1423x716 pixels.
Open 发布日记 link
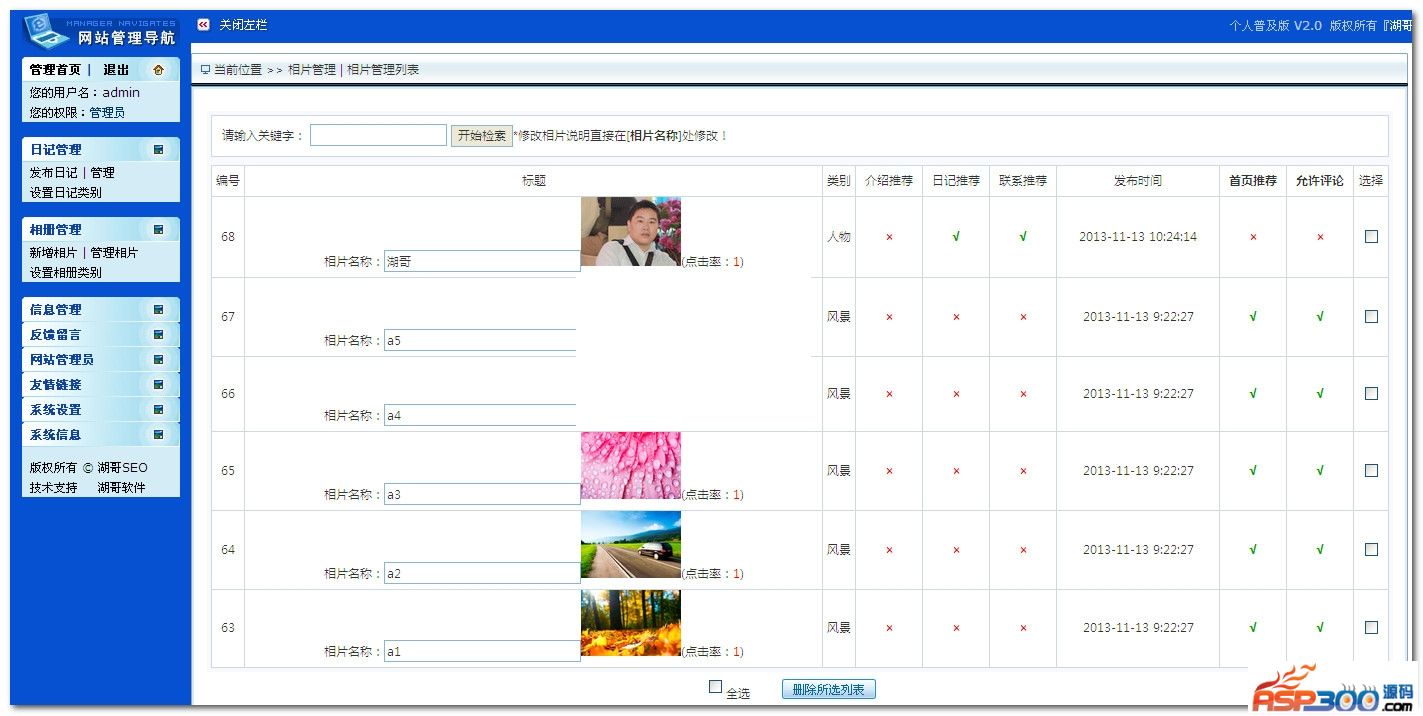coord(53,173)
